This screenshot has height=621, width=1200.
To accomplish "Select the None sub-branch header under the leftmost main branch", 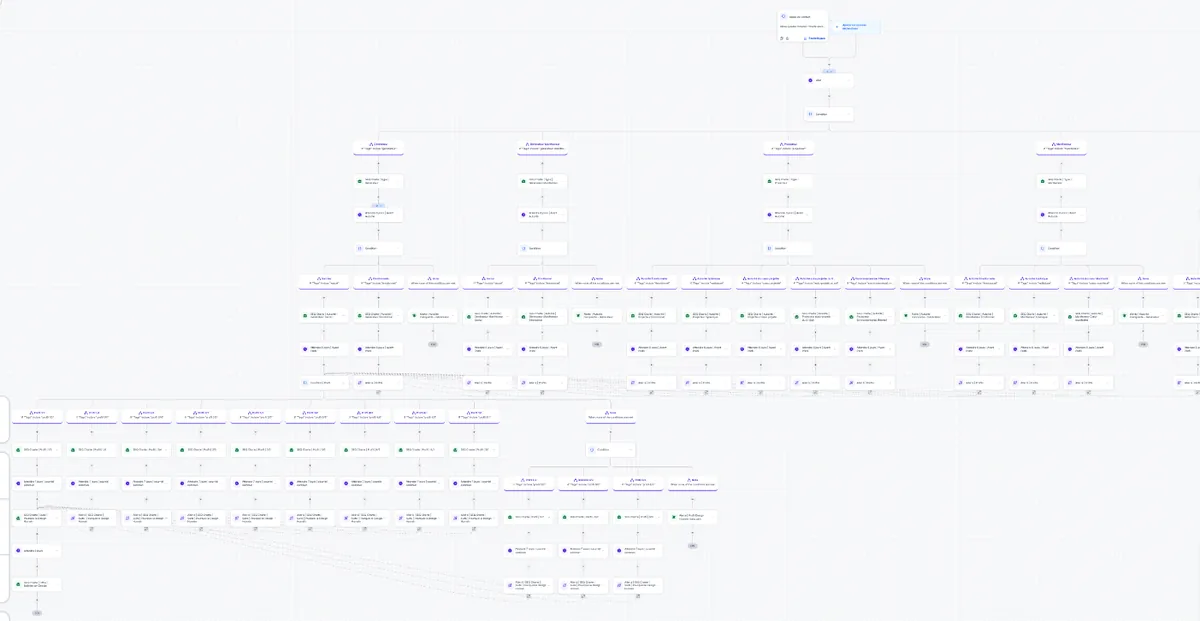I will [433, 281].
